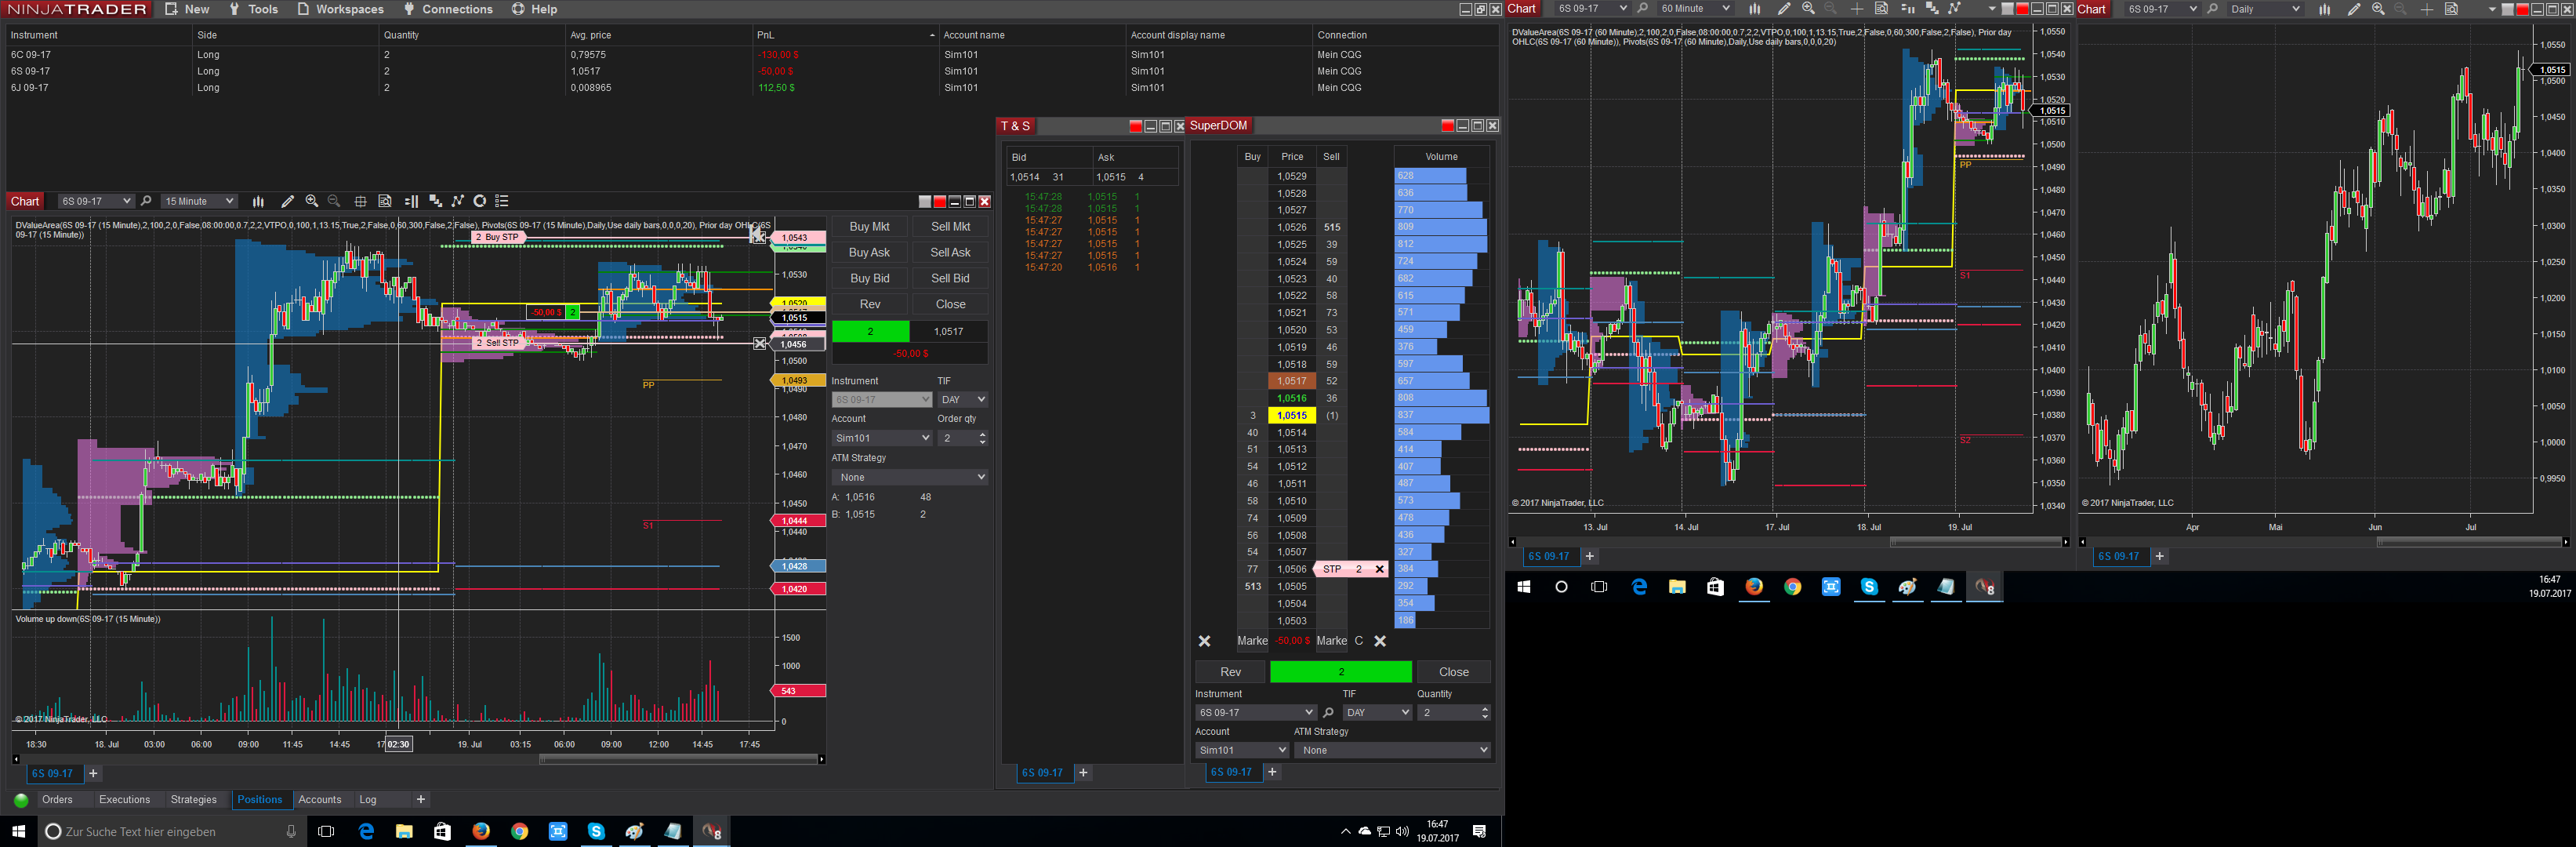This screenshot has height=847, width=2576.
Task: Open the New menu
Action: (187, 9)
